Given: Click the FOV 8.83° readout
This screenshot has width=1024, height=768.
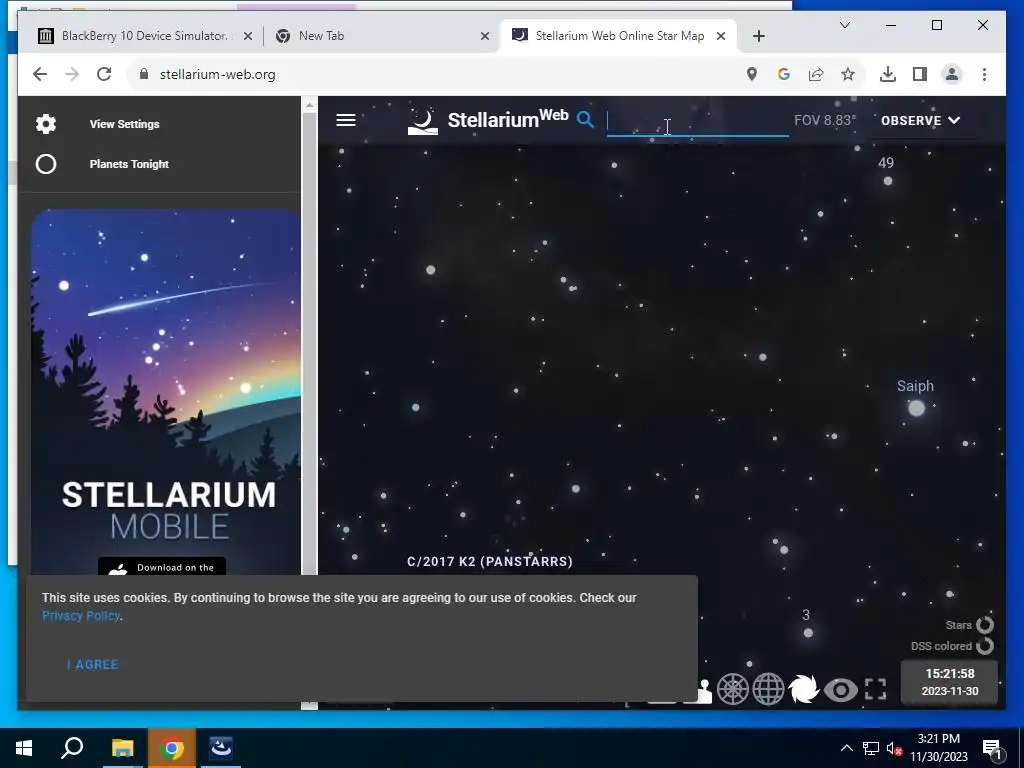Looking at the screenshot, I should point(825,120).
